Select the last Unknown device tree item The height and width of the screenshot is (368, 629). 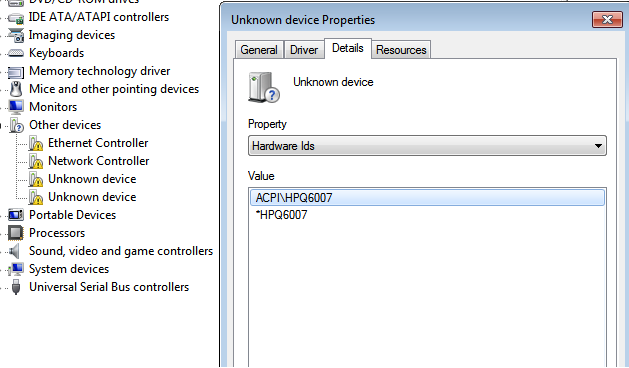[x=92, y=197]
